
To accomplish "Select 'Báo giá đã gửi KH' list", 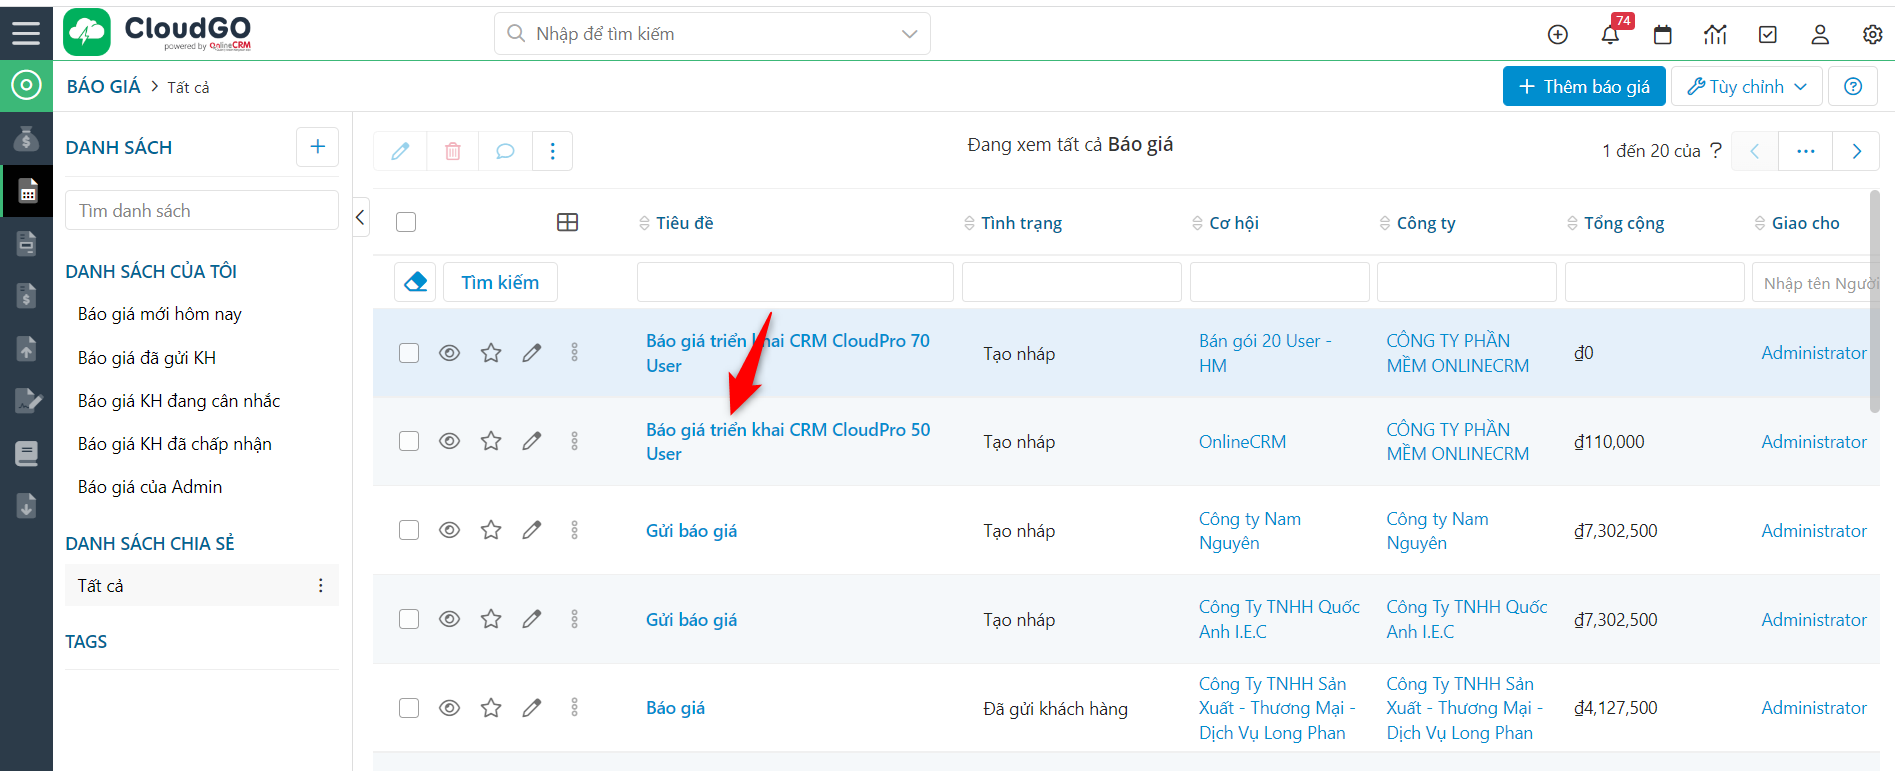I will 147,358.
